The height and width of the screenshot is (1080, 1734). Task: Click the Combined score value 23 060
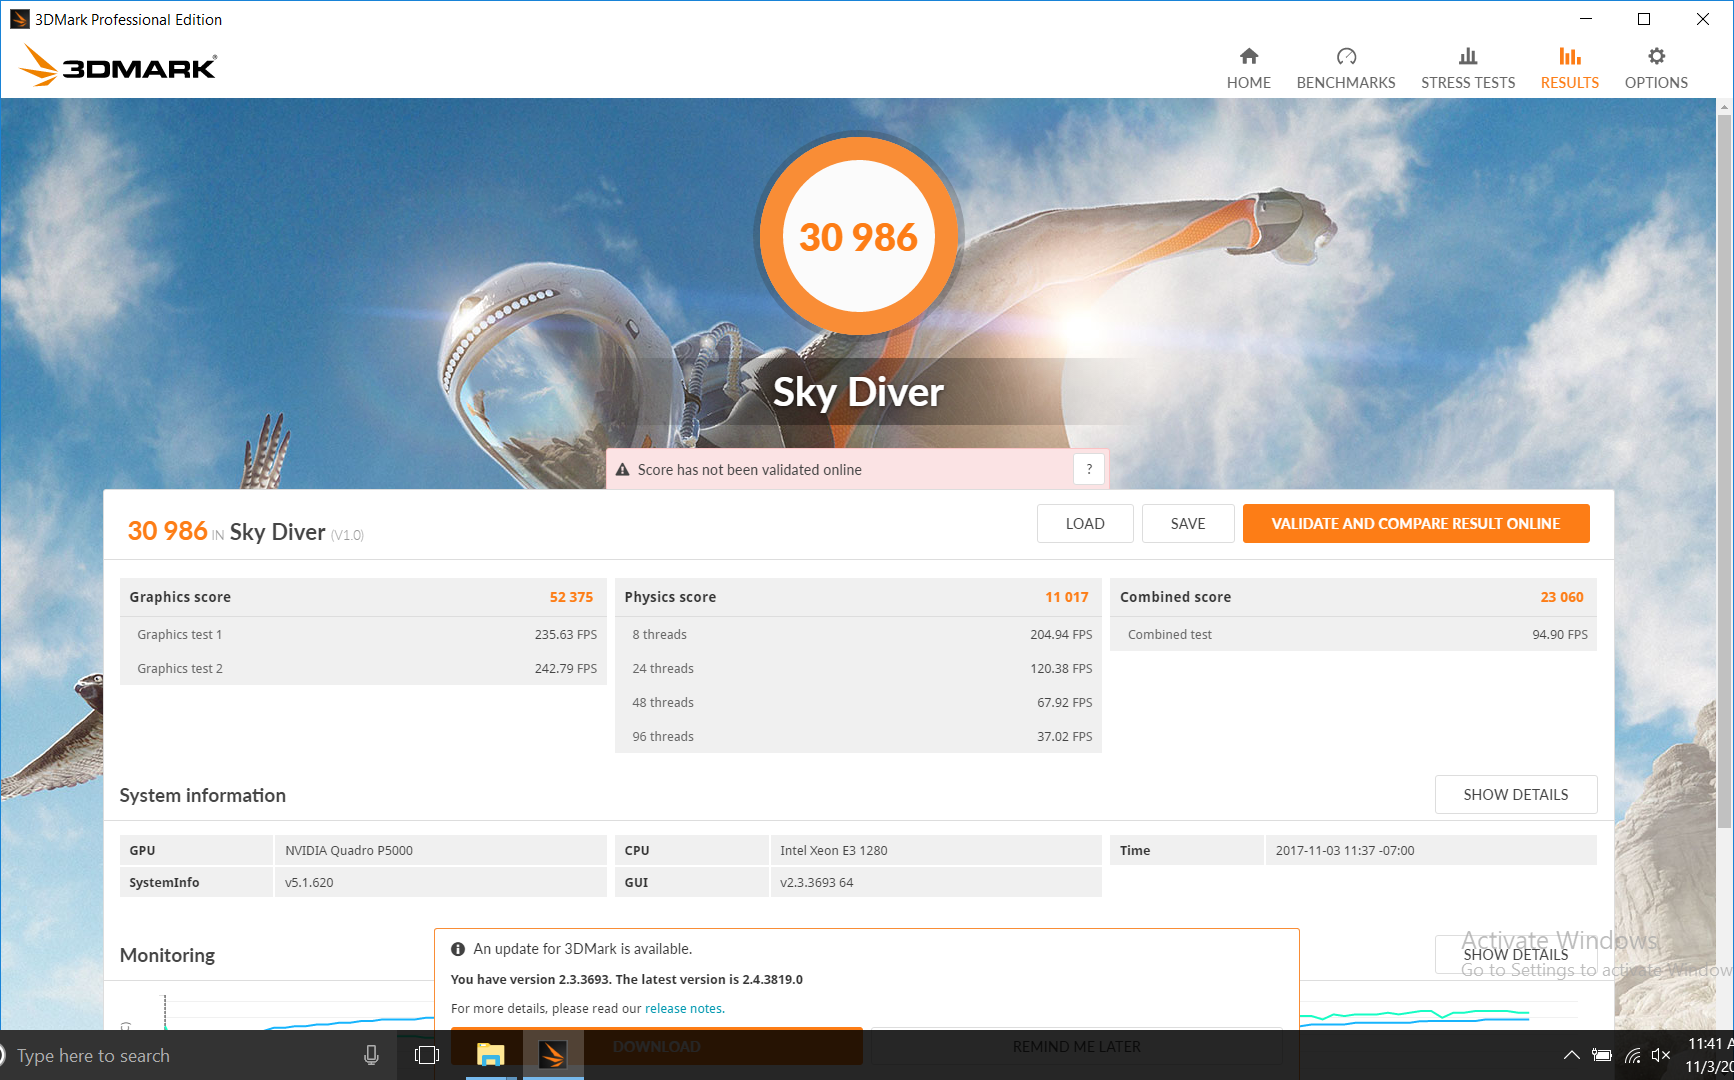point(1562,597)
